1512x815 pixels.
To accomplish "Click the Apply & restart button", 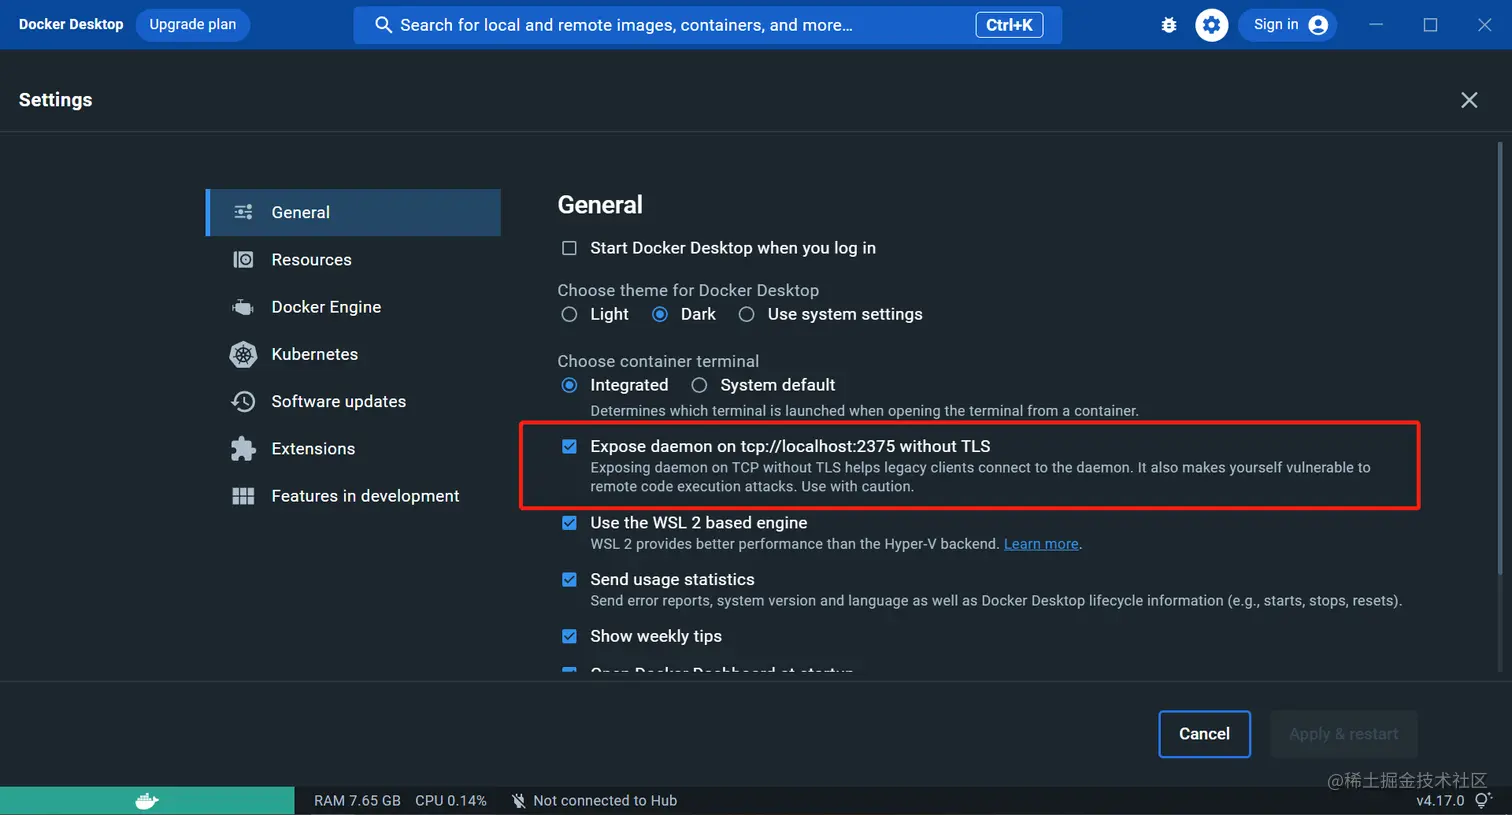I will (x=1343, y=734).
